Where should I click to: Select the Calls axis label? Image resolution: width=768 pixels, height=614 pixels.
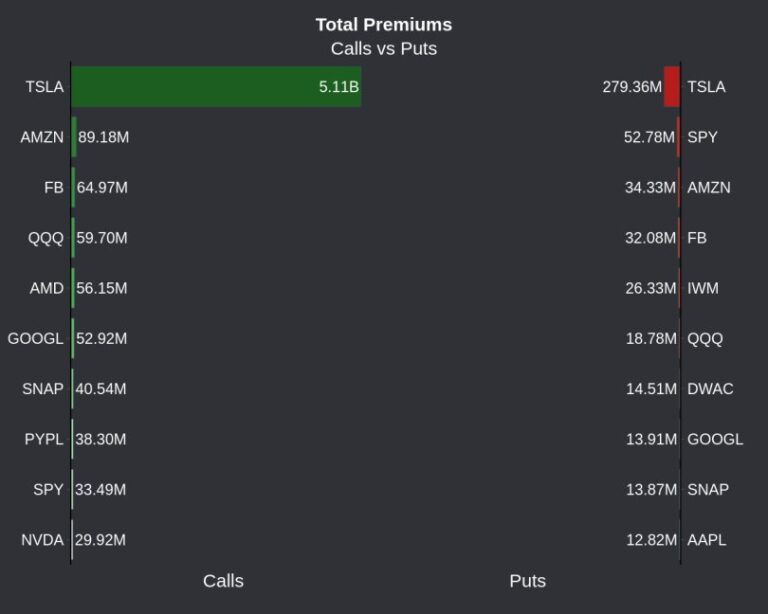(223, 581)
